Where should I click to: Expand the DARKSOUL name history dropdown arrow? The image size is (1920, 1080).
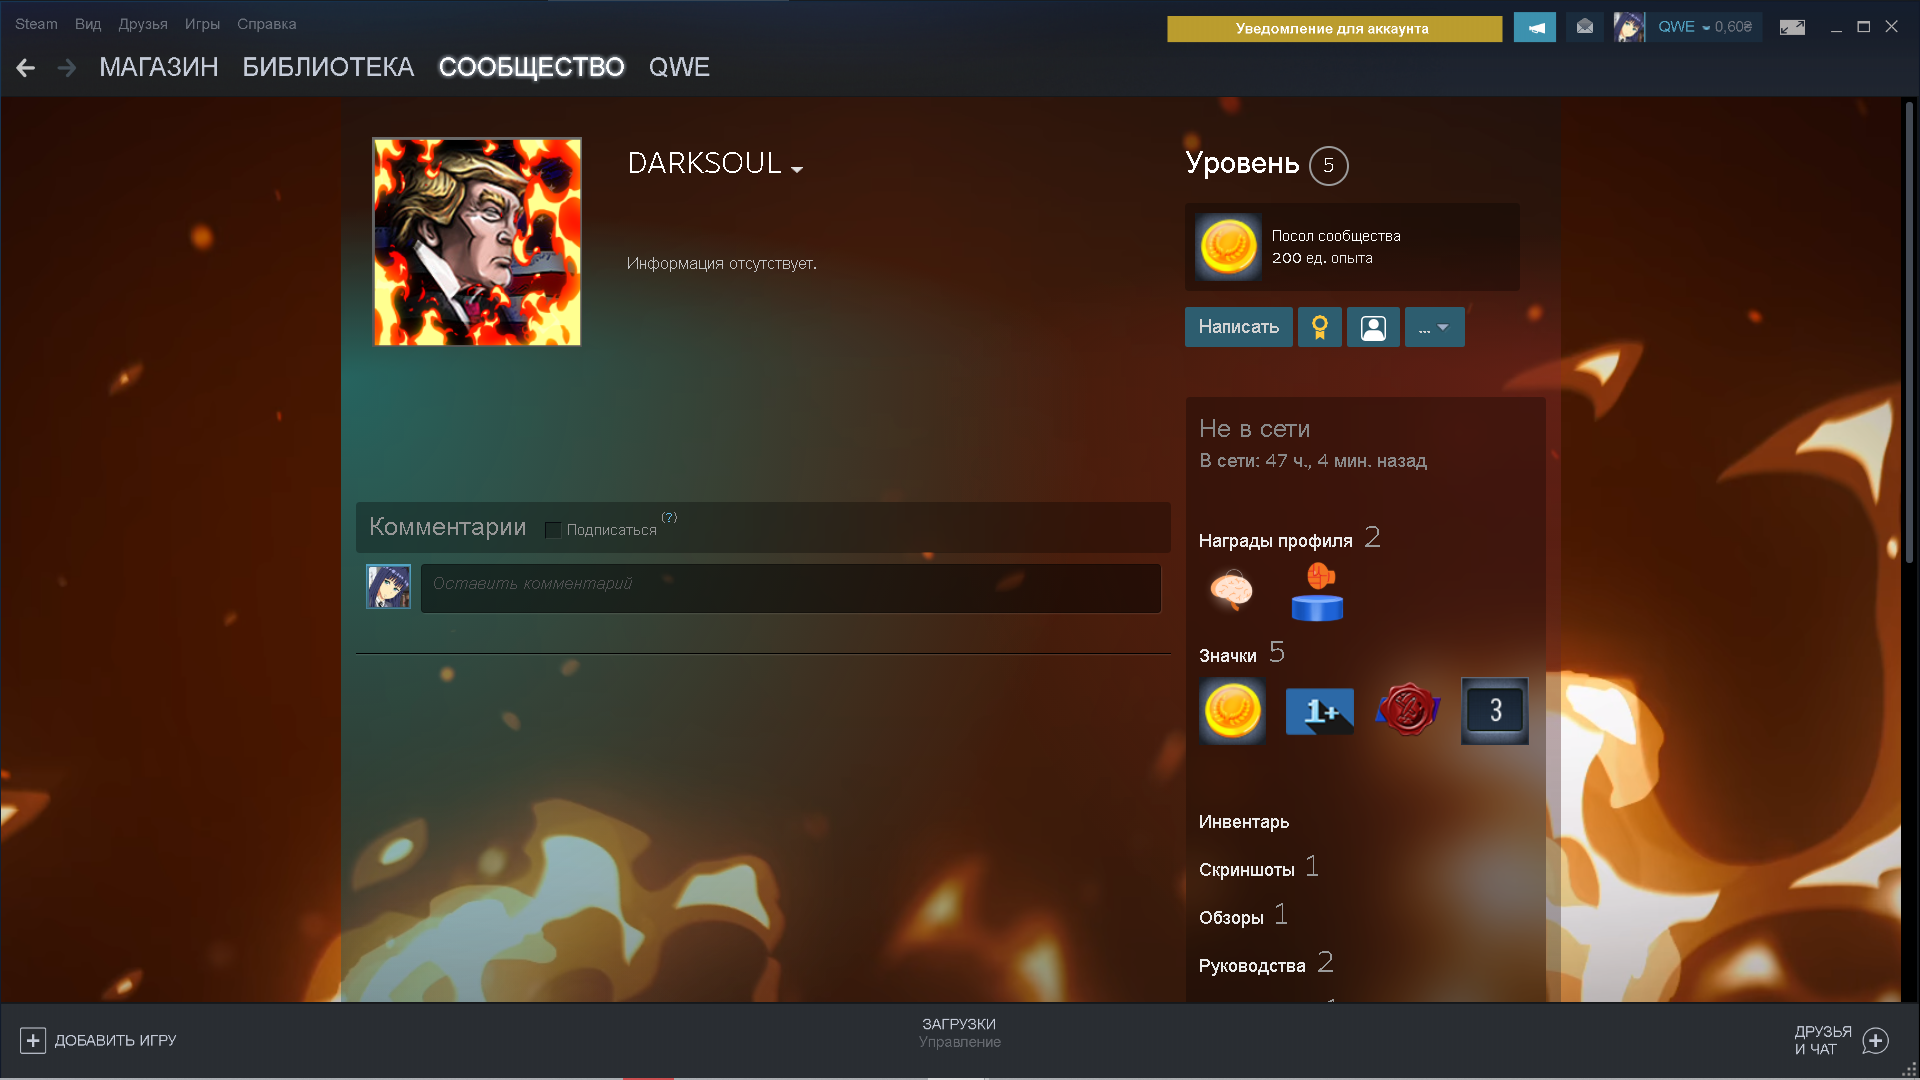[797, 170]
